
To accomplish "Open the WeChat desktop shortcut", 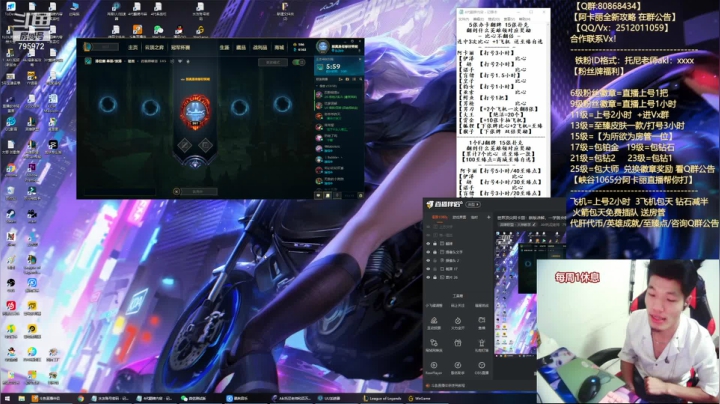I will (158, 31).
